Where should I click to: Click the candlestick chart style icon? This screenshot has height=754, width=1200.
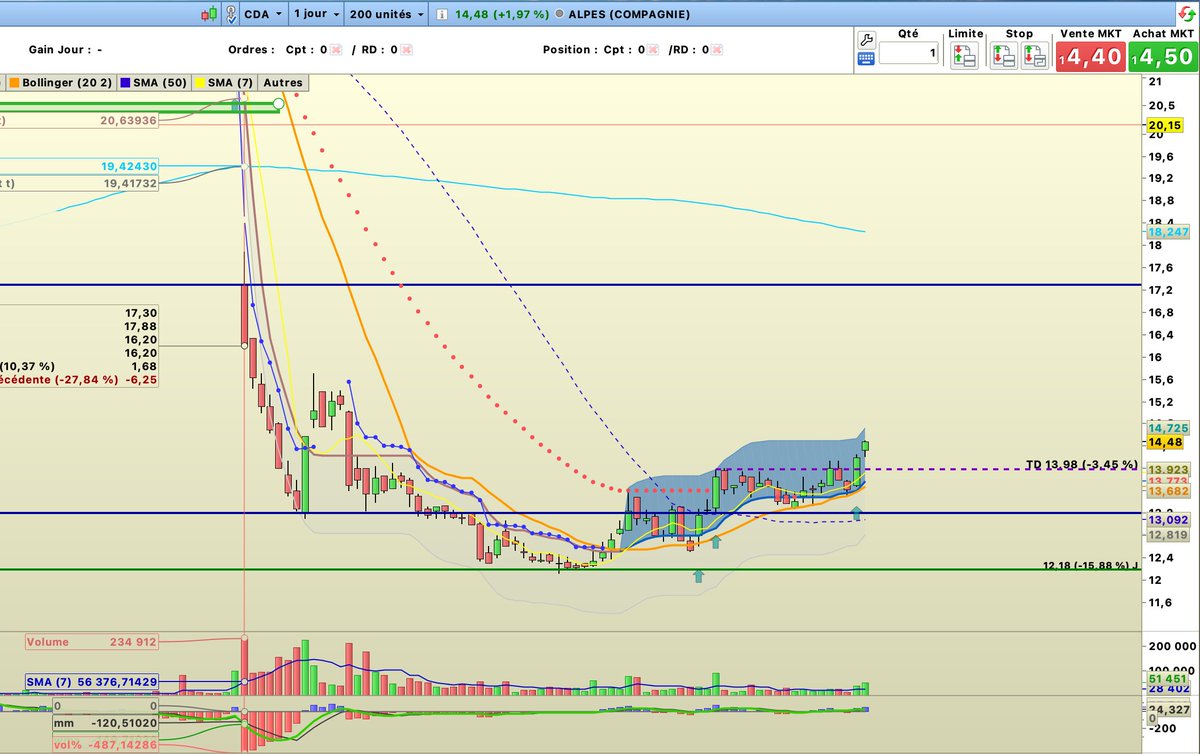pos(209,14)
